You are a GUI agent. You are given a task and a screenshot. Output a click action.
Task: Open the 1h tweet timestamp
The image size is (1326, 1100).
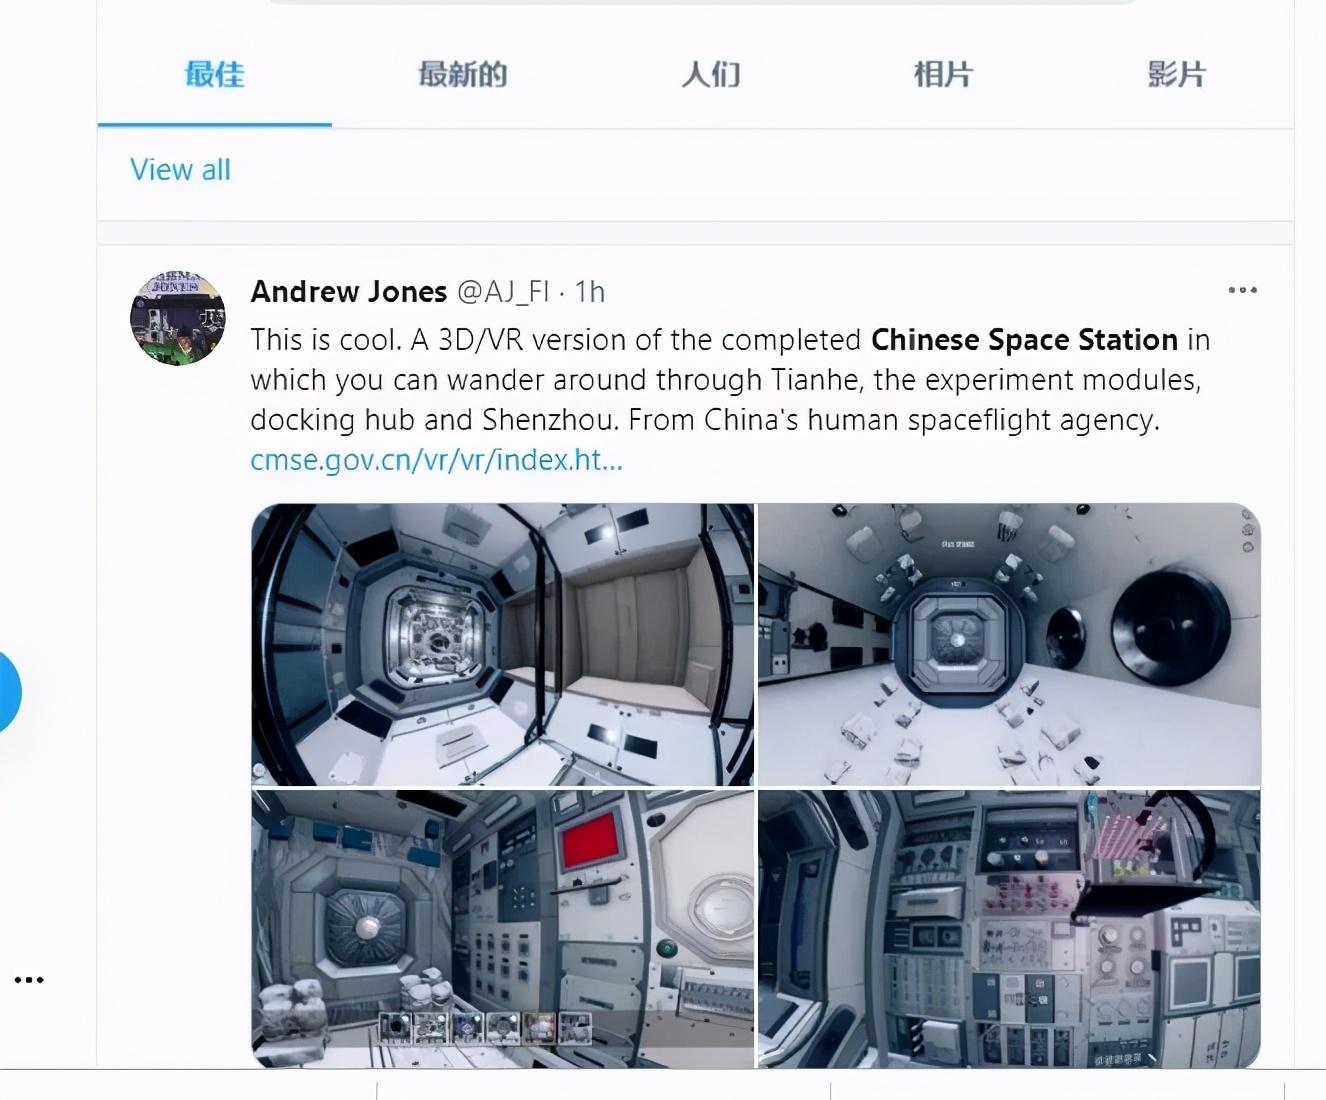click(x=590, y=291)
